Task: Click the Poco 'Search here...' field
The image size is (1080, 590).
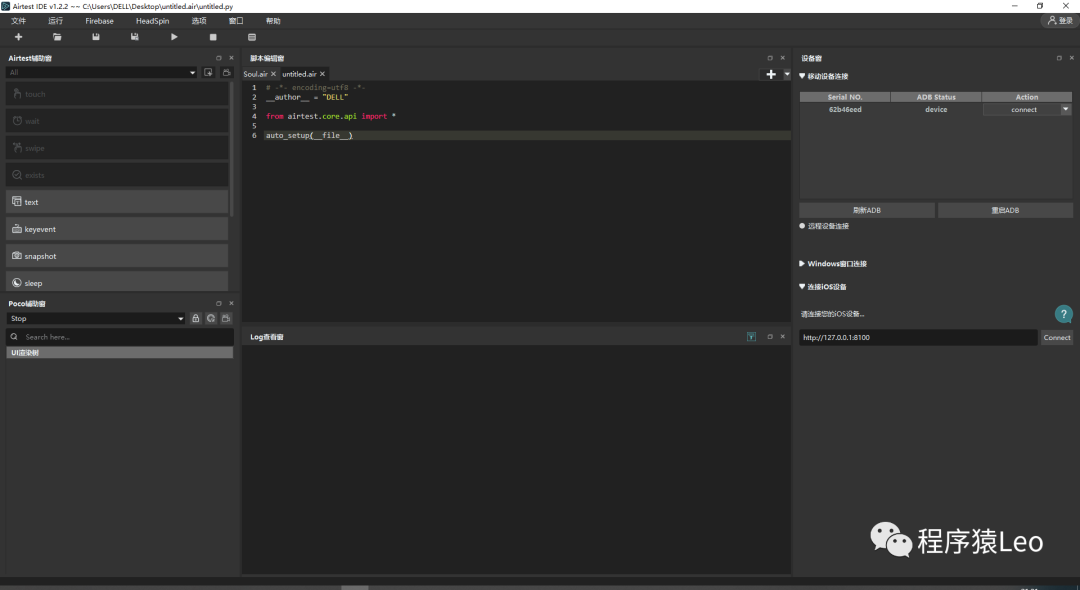Action: (x=120, y=337)
